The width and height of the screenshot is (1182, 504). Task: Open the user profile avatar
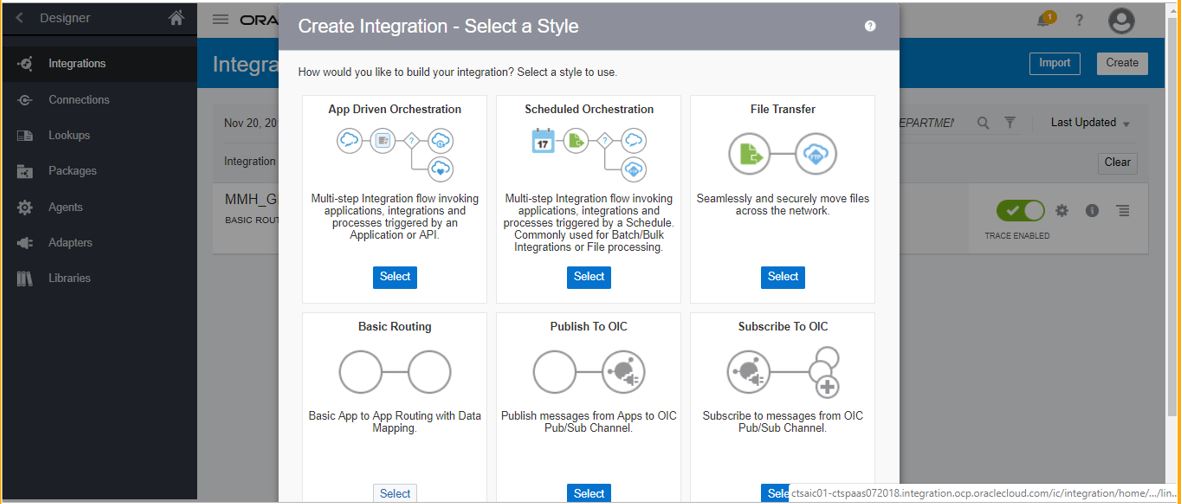[1122, 21]
